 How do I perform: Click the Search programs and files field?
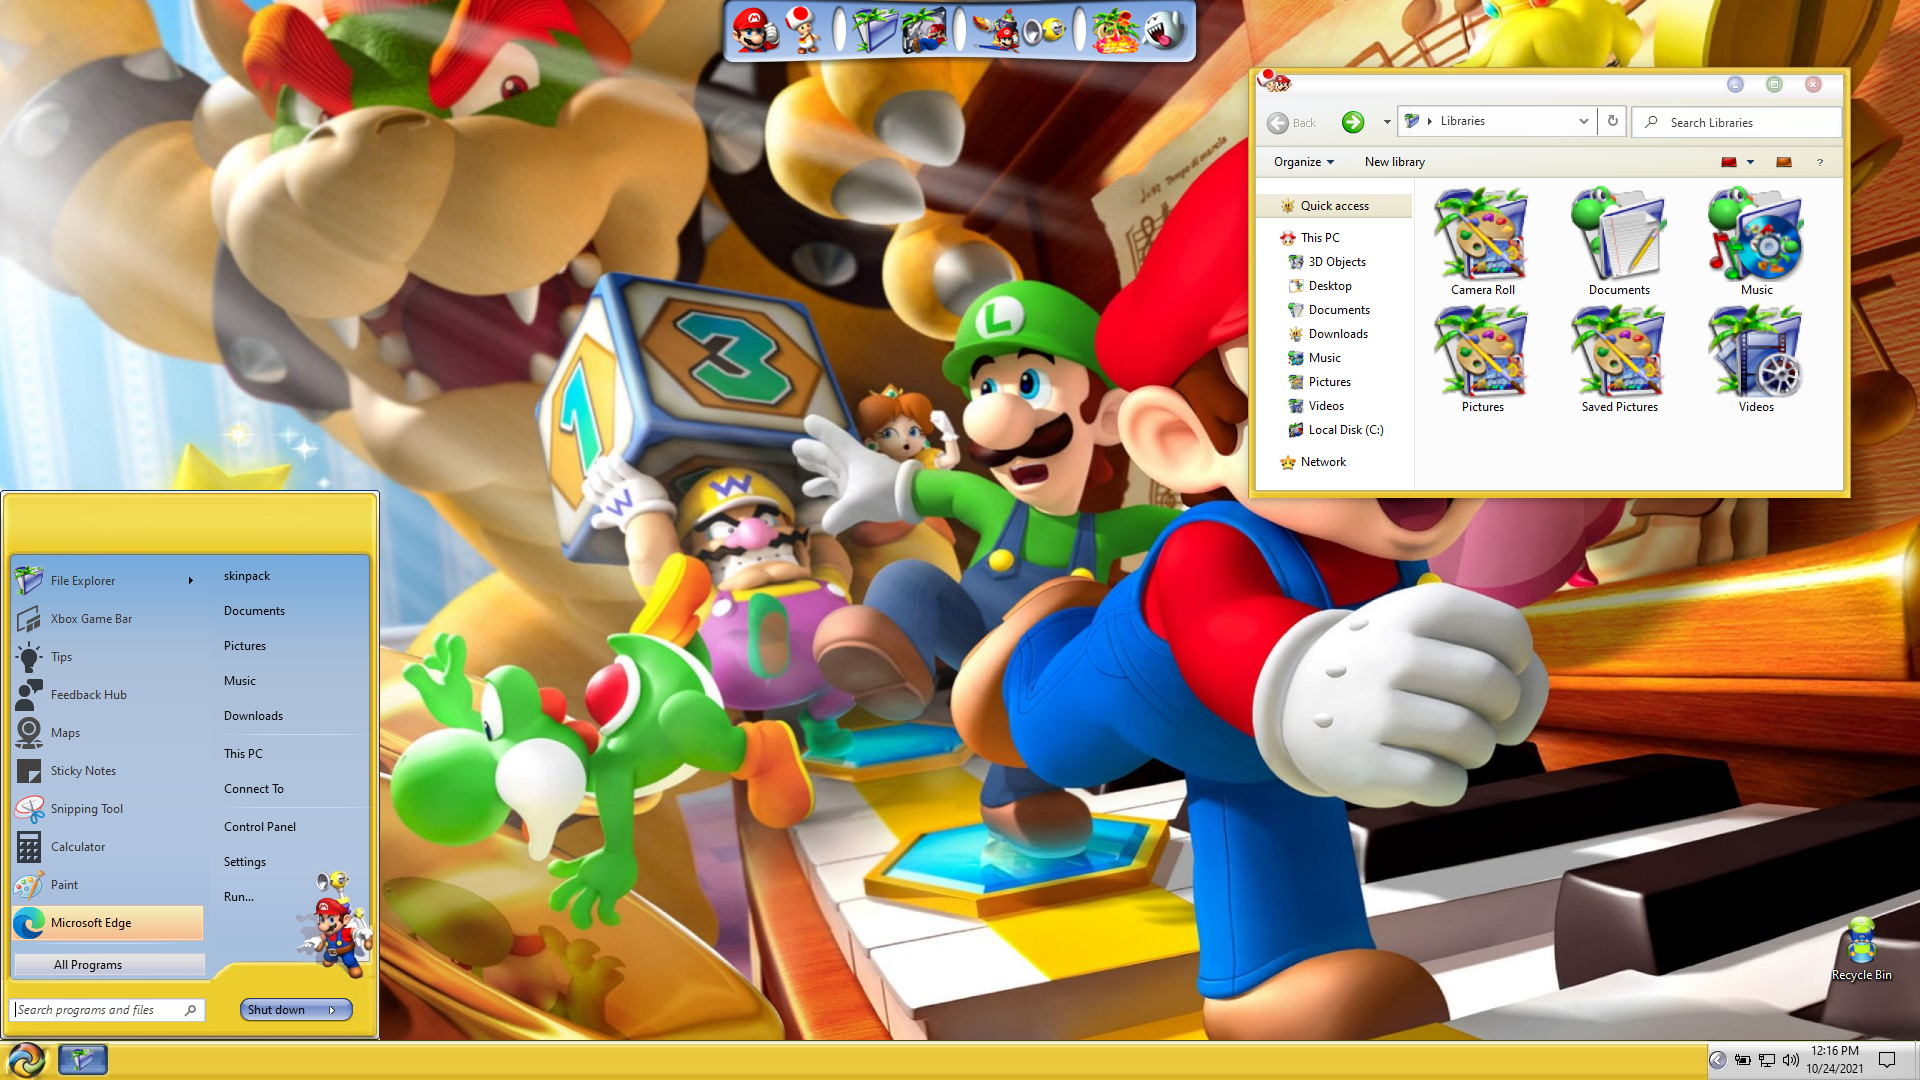[x=98, y=1010]
